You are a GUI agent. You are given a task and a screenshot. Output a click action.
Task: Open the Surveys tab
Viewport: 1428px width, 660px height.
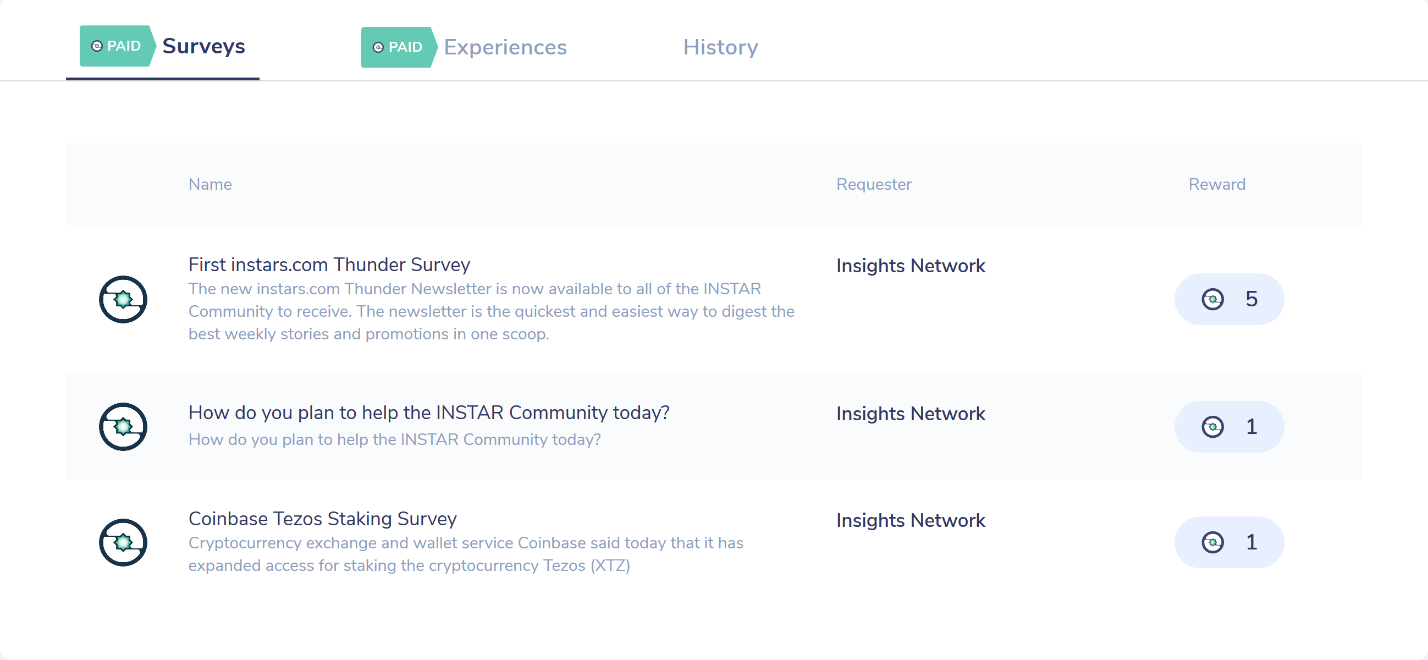[x=203, y=46]
